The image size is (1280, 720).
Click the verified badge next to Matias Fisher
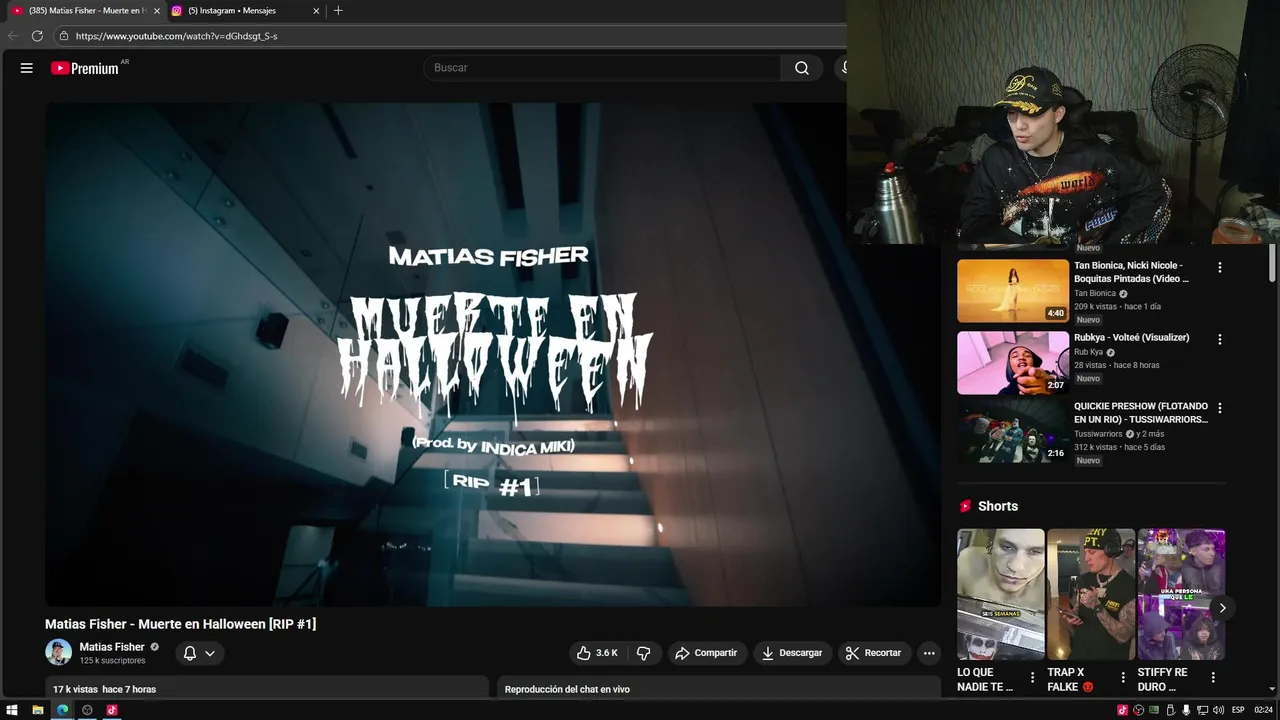(154, 647)
